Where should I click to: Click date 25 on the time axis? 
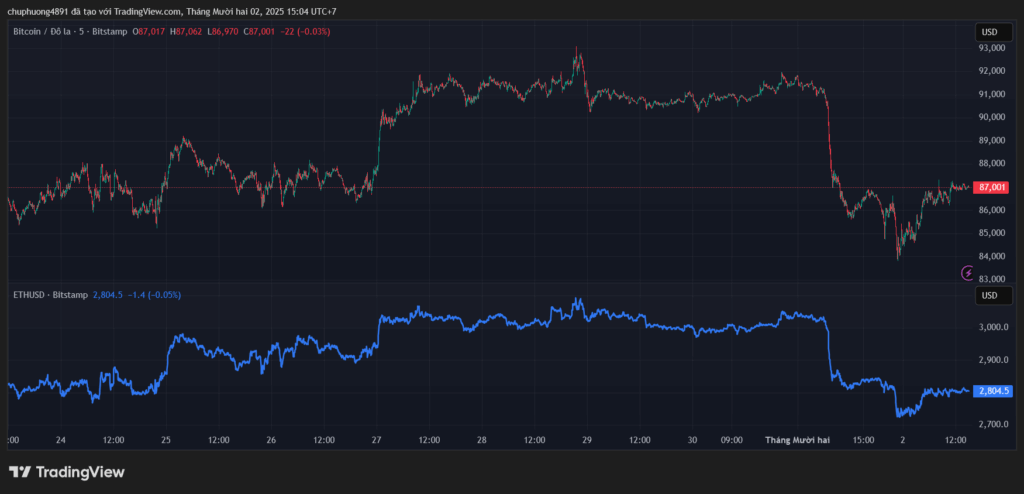166,440
